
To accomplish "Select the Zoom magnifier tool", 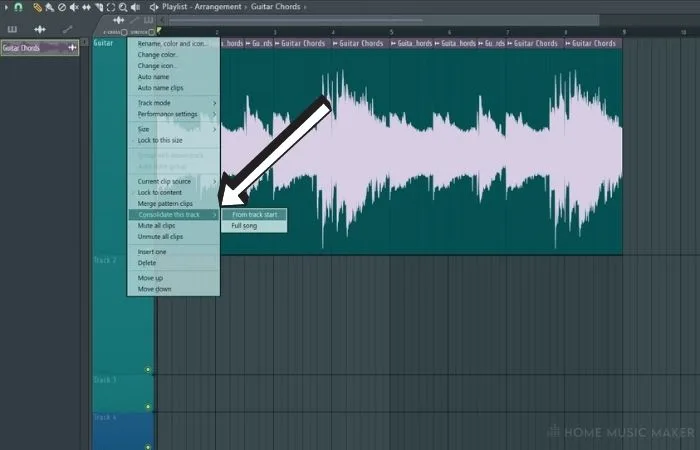I will click(x=123, y=7).
